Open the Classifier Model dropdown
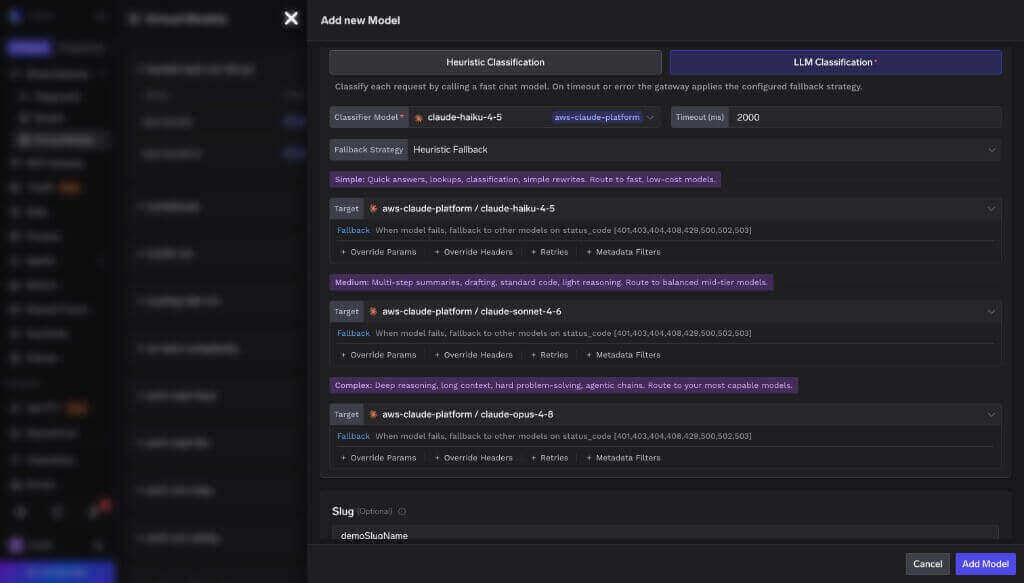 tap(534, 118)
